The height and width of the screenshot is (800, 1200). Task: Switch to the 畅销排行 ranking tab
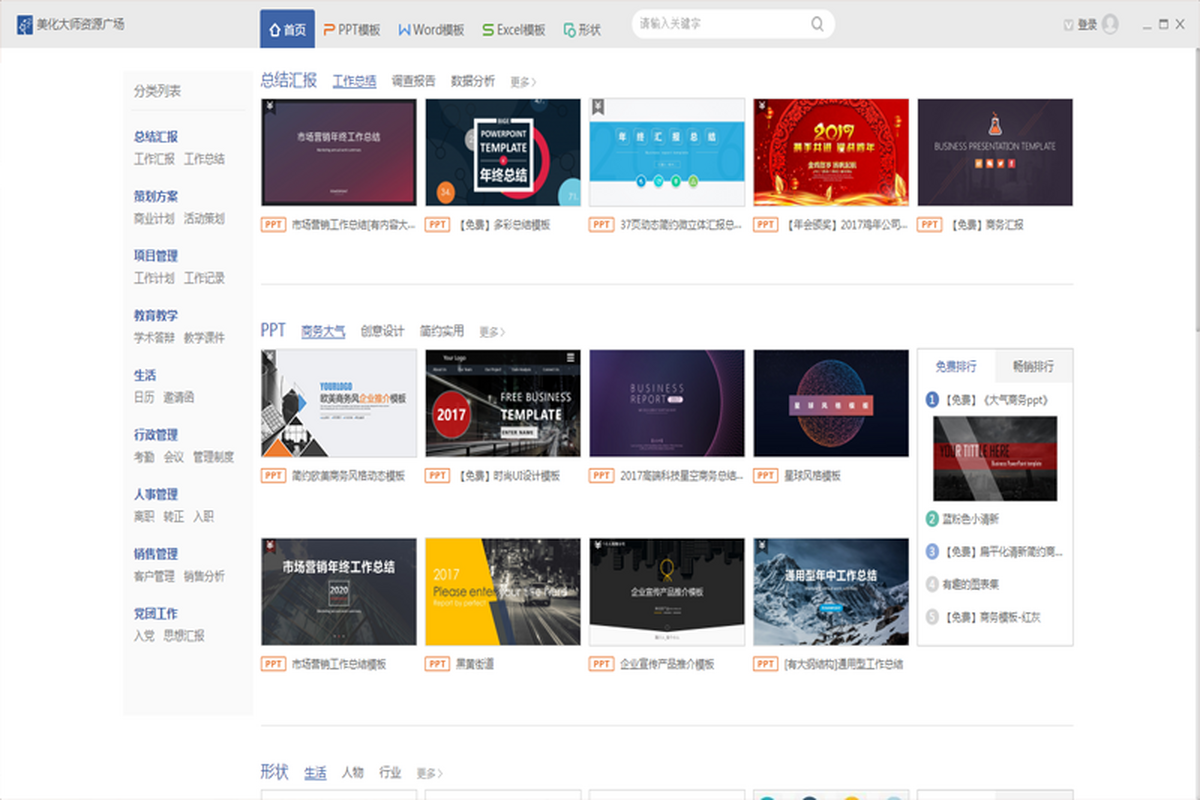pos(1033,366)
